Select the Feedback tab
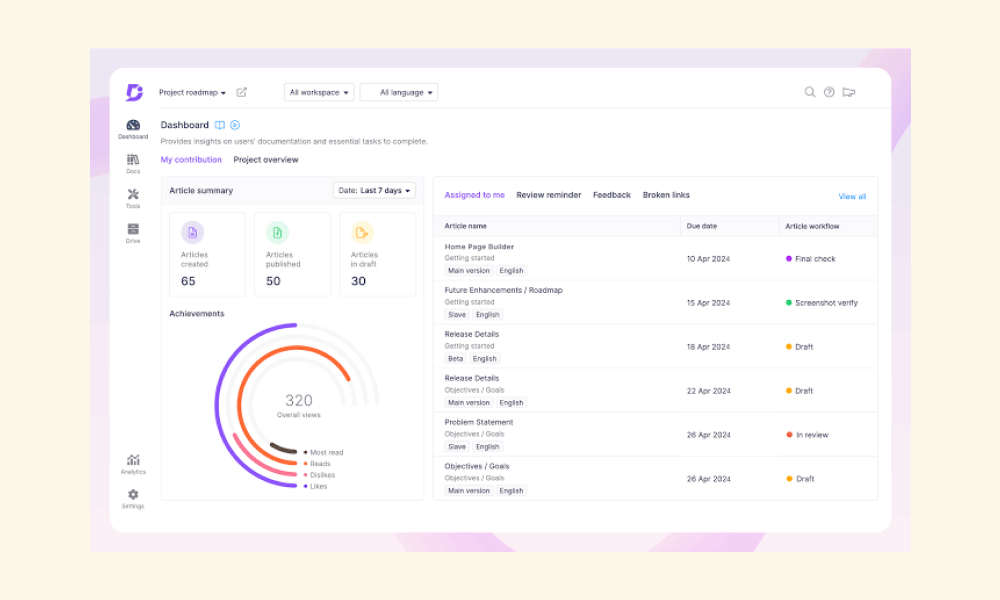1000x600 pixels. pyautogui.click(x=612, y=195)
